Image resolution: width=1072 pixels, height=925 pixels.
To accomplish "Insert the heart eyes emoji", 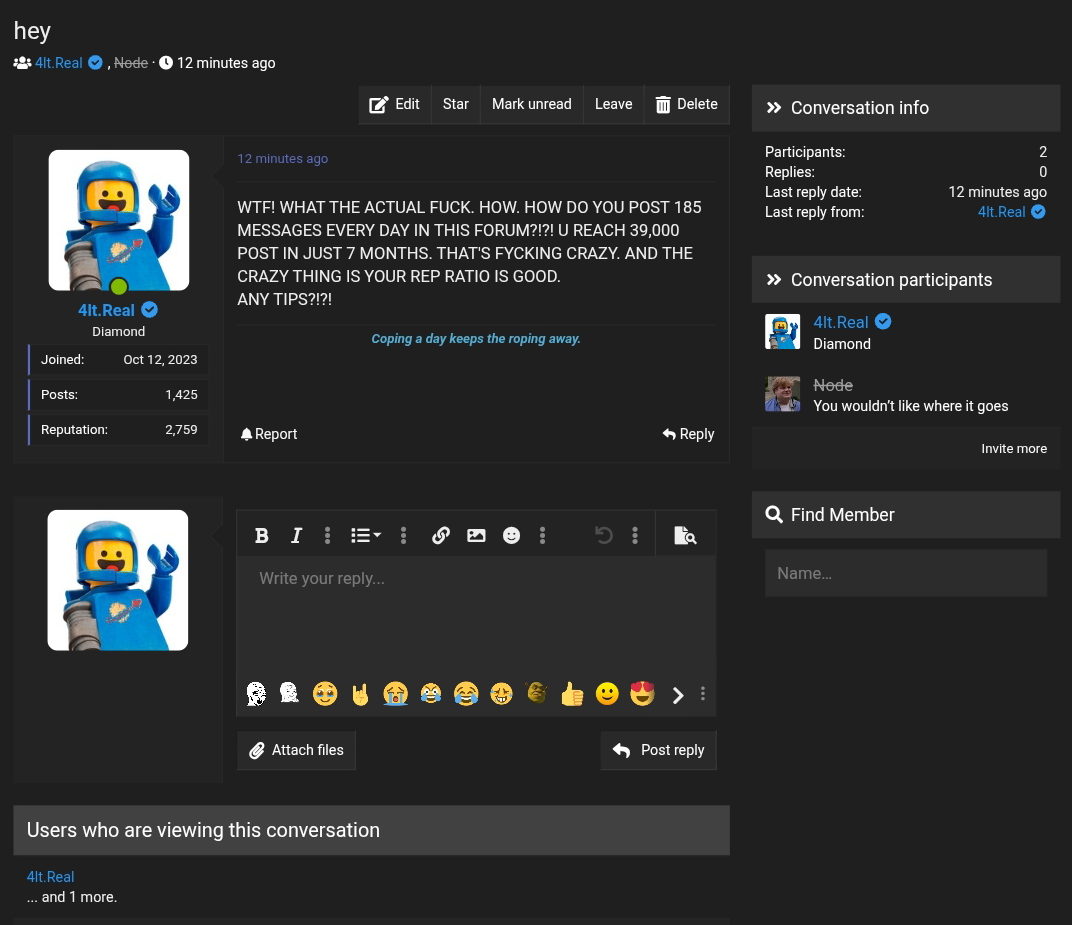I will point(642,694).
